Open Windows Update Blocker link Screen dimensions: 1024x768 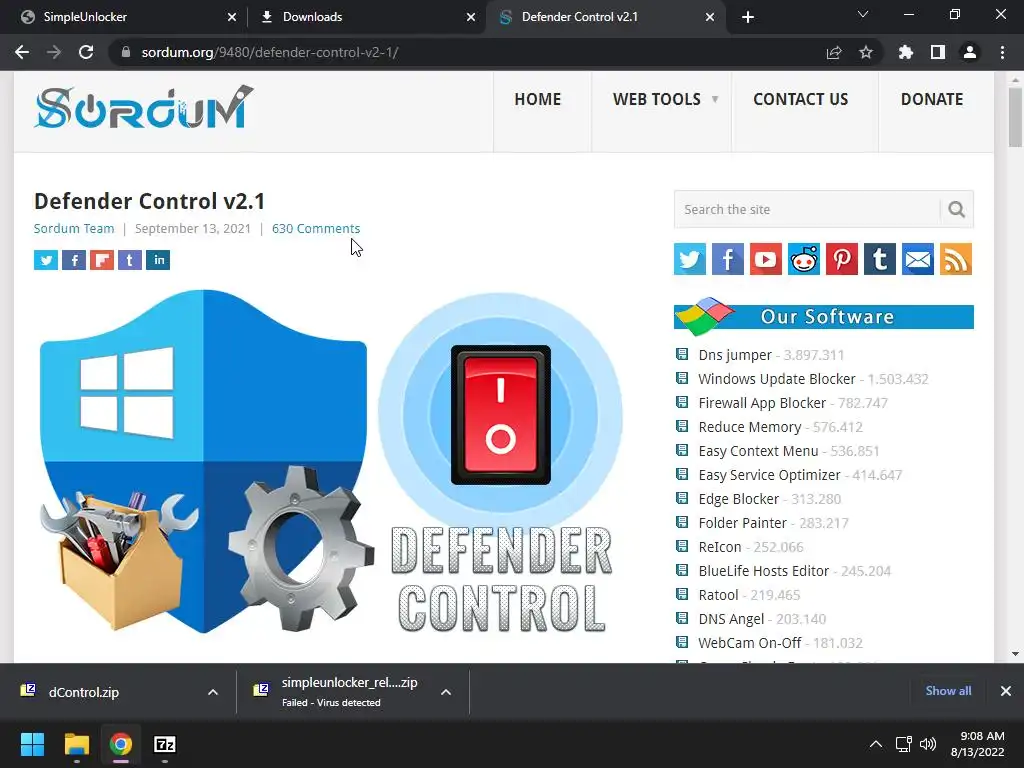[x=776, y=379]
